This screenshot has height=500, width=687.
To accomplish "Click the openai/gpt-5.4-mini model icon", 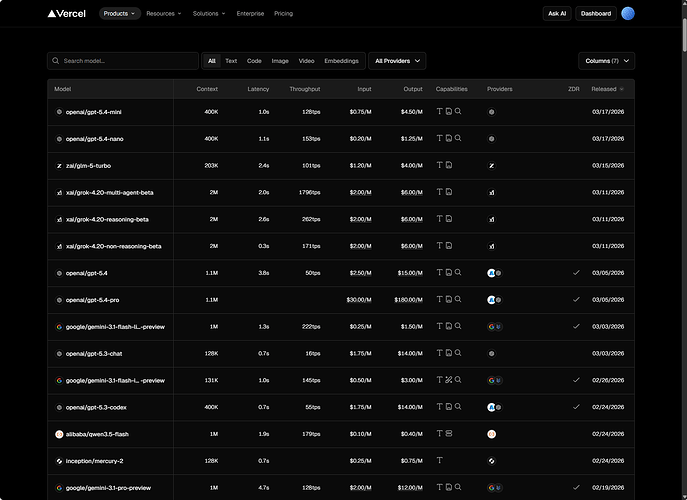I will click(x=59, y=112).
